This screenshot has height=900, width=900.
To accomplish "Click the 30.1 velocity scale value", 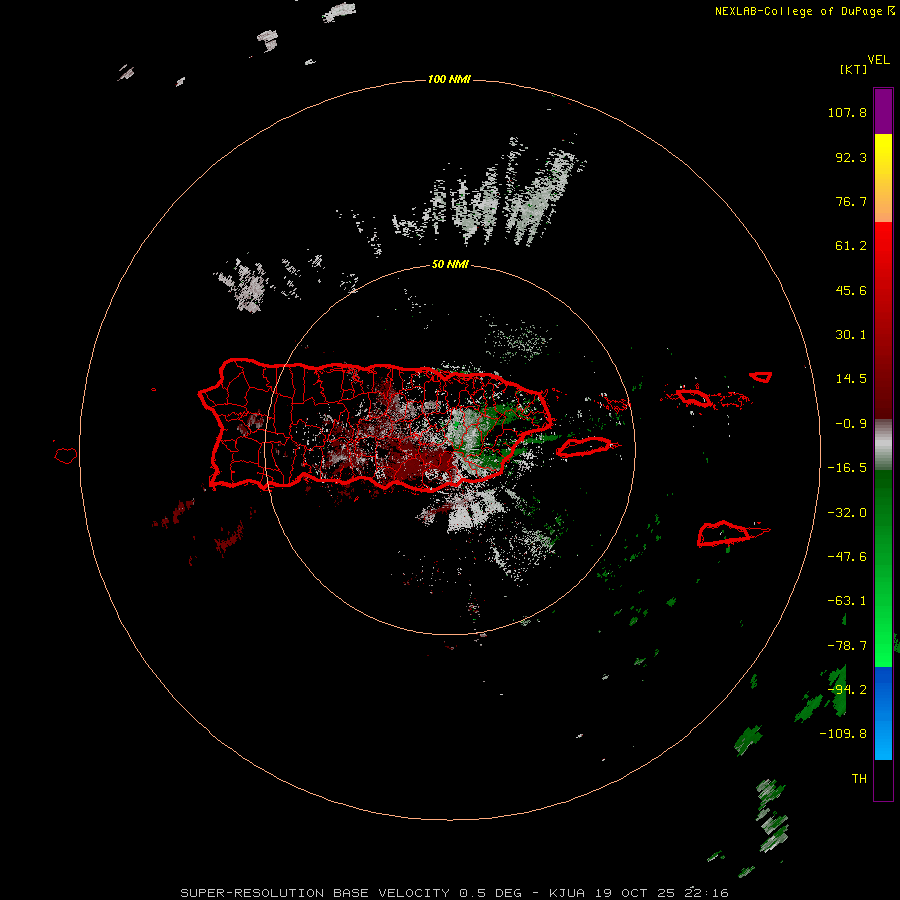I will pos(851,335).
